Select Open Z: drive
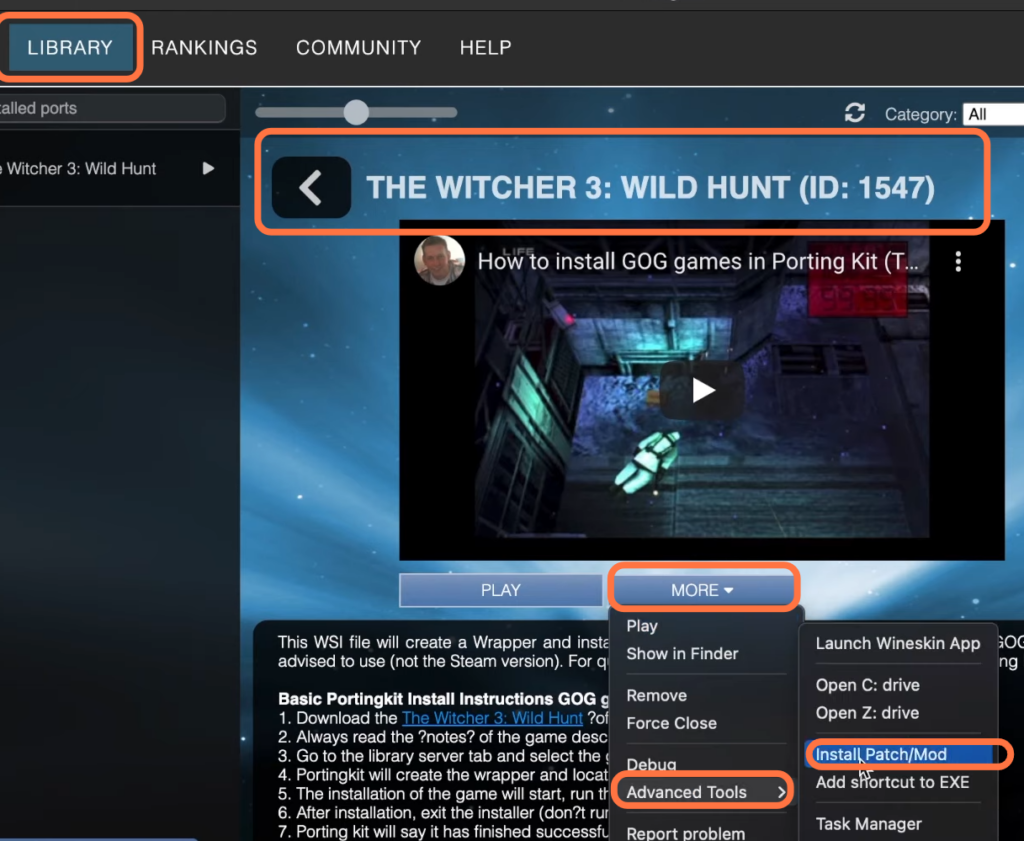This screenshot has height=841, width=1024. click(867, 713)
